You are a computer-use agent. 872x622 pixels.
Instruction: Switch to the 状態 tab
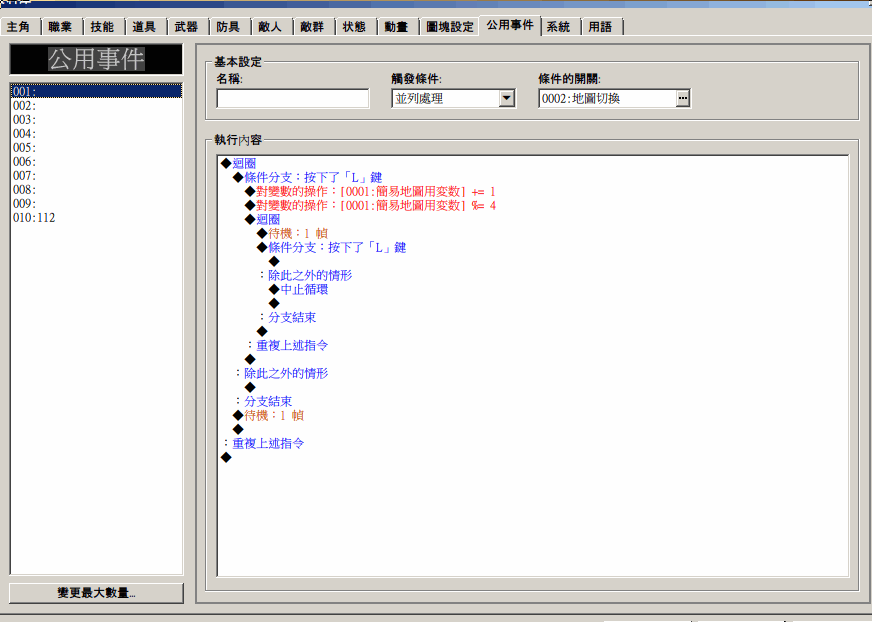click(355, 27)
